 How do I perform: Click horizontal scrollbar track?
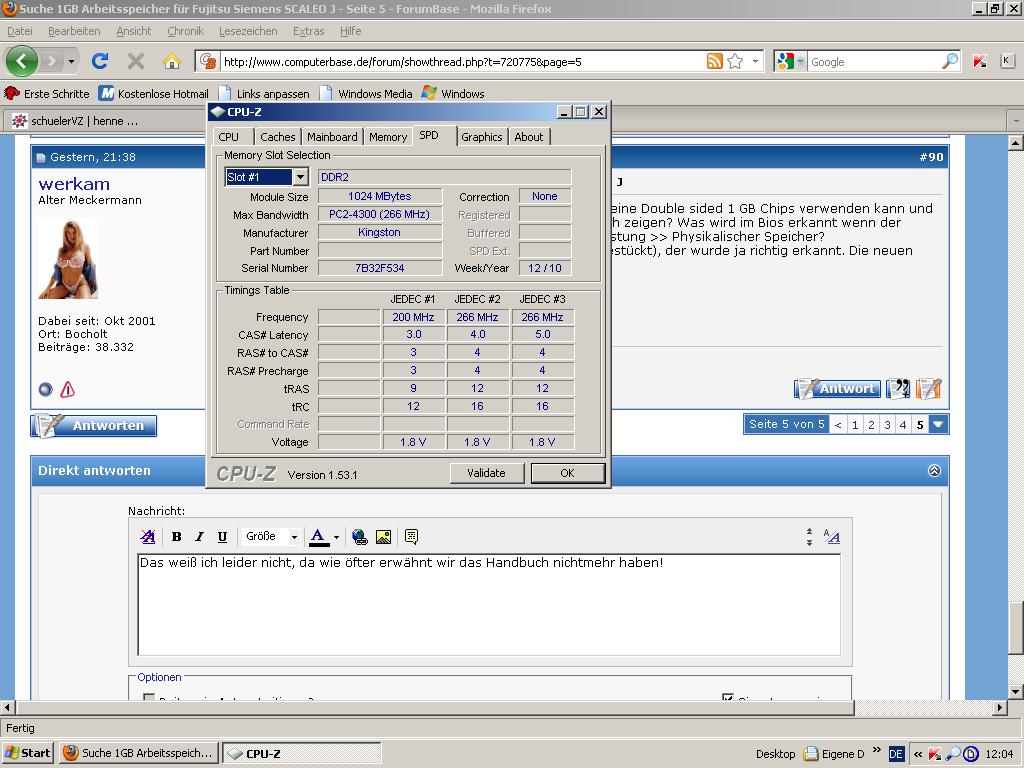923,707
